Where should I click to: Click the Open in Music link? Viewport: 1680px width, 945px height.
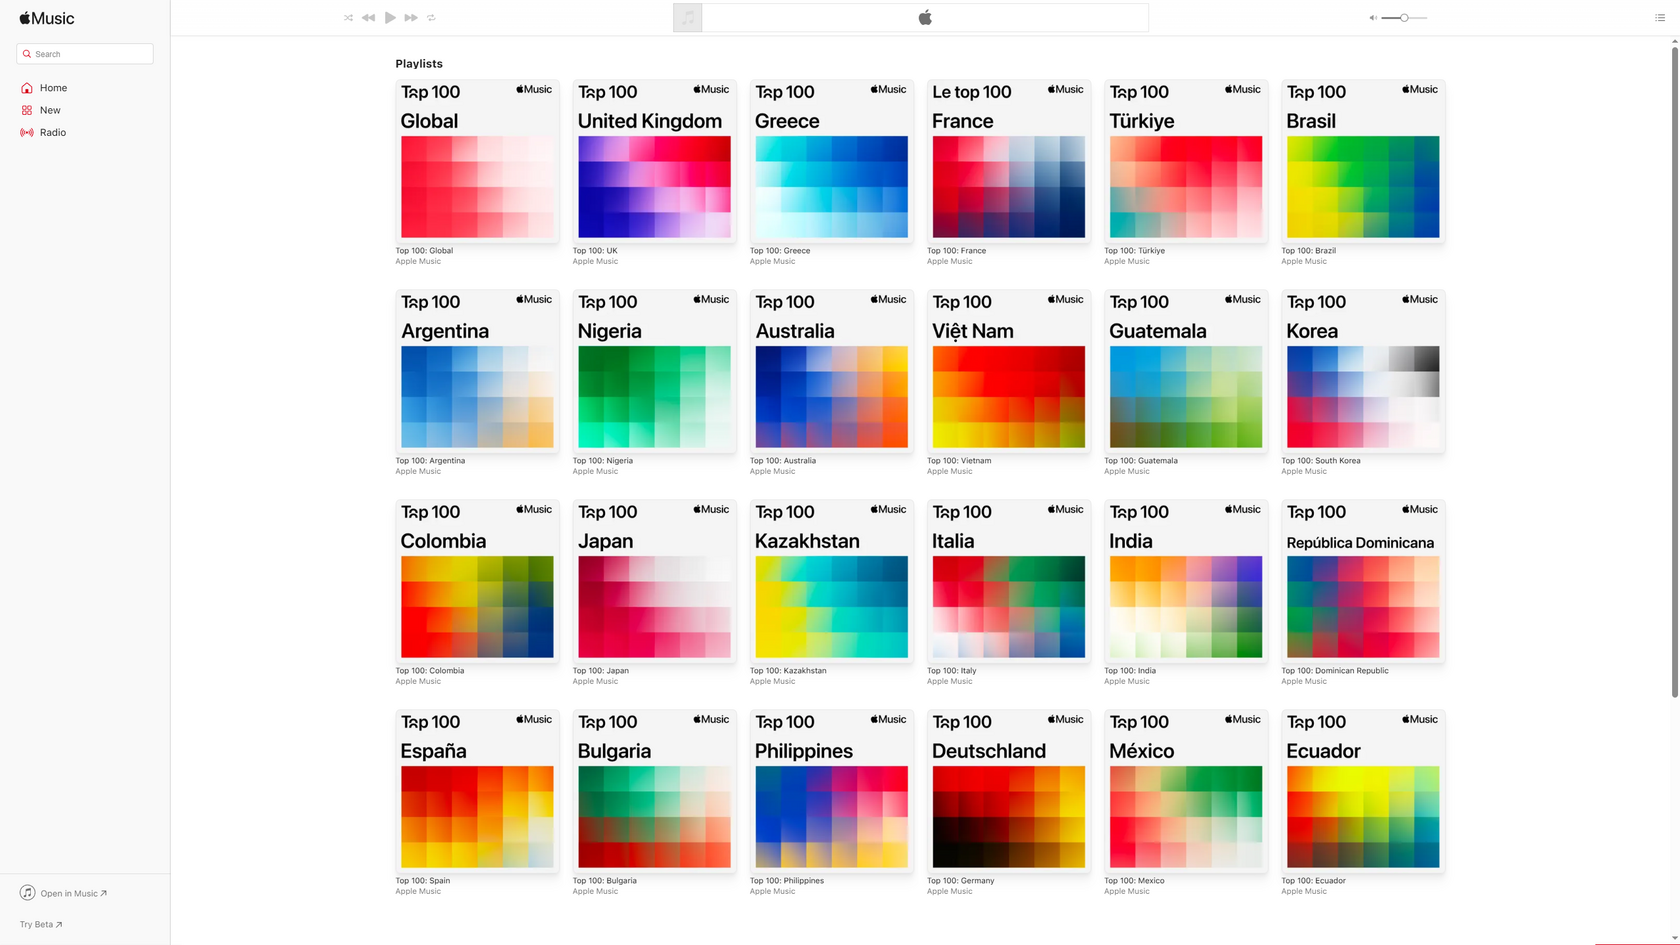pyautogui.click(x=73, y=893)
